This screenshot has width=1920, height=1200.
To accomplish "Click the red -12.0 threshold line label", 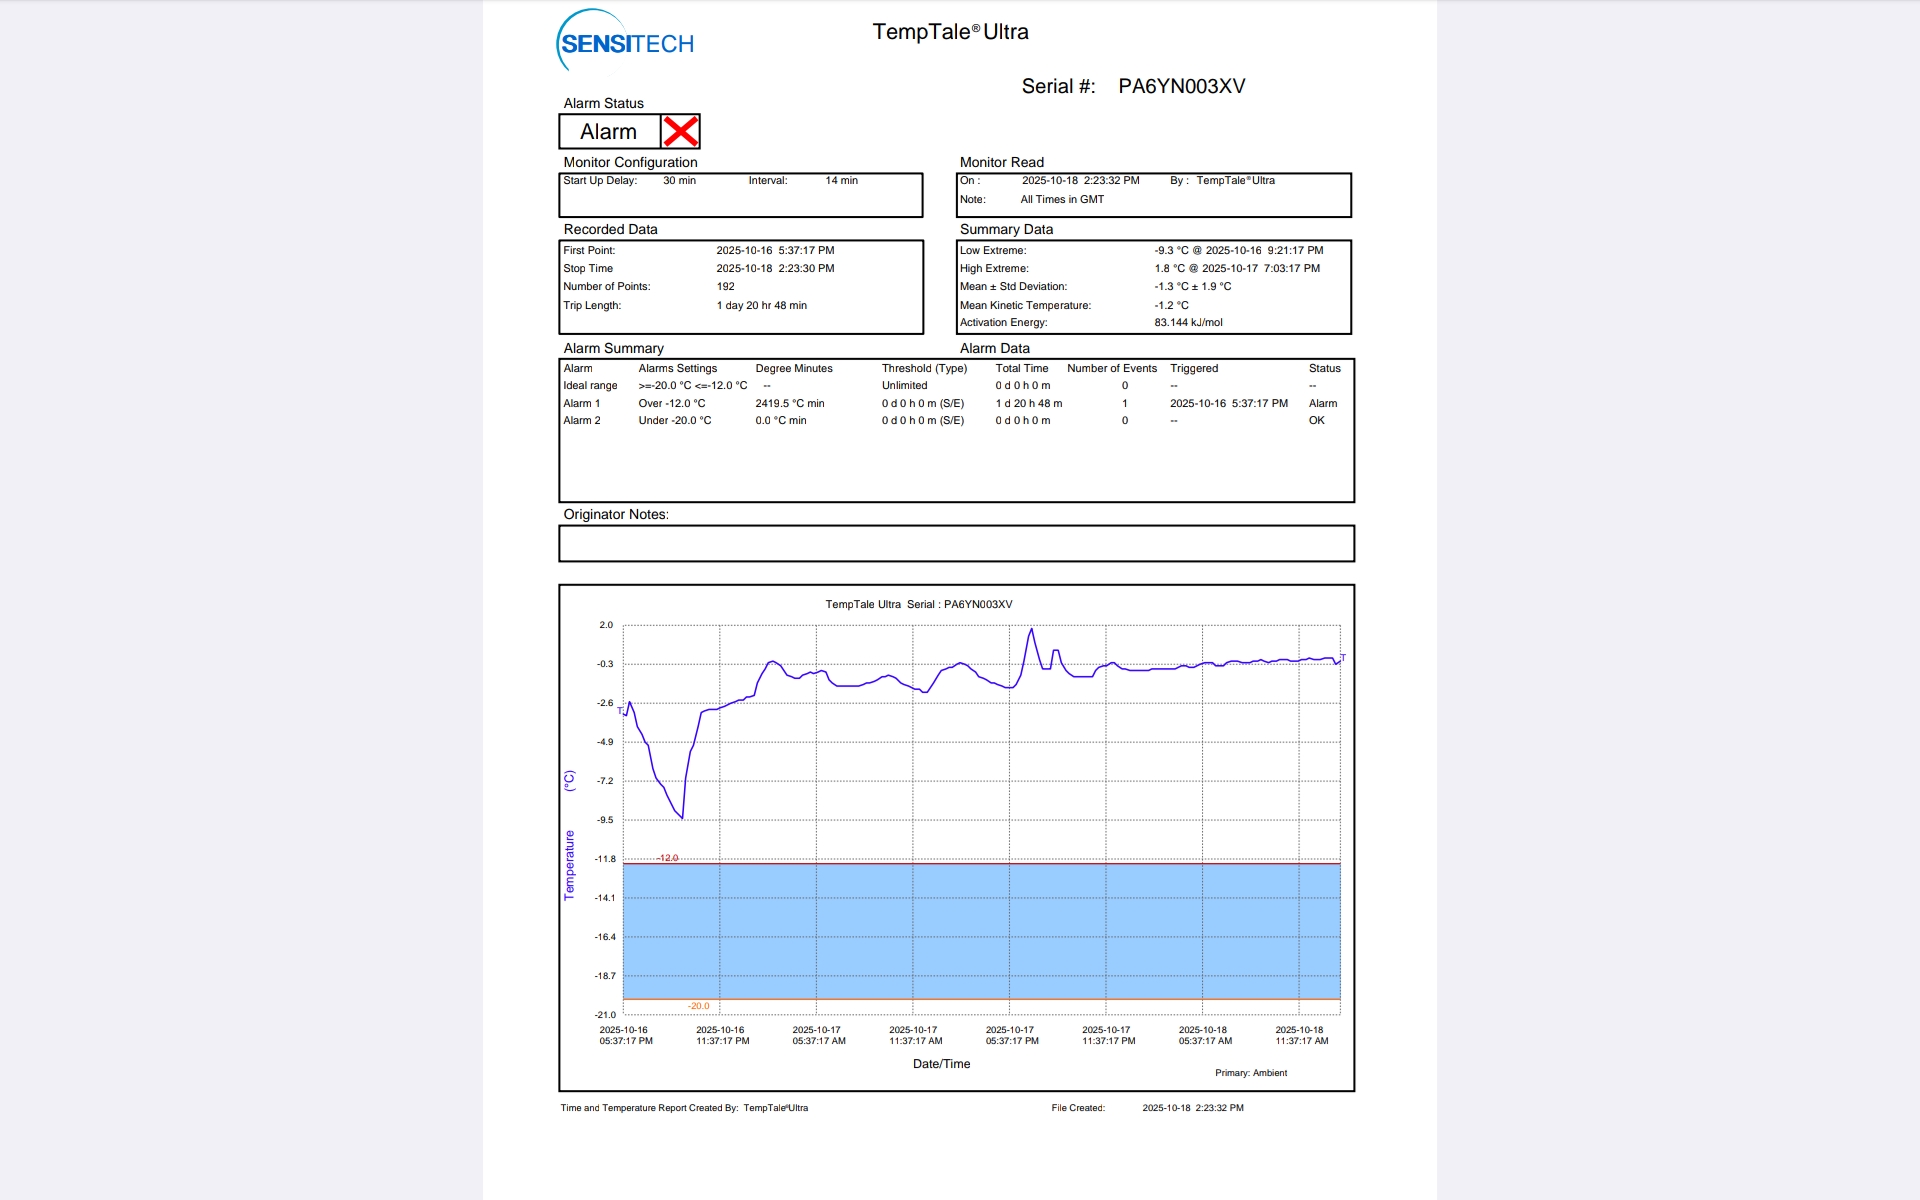I will (667, 858).
